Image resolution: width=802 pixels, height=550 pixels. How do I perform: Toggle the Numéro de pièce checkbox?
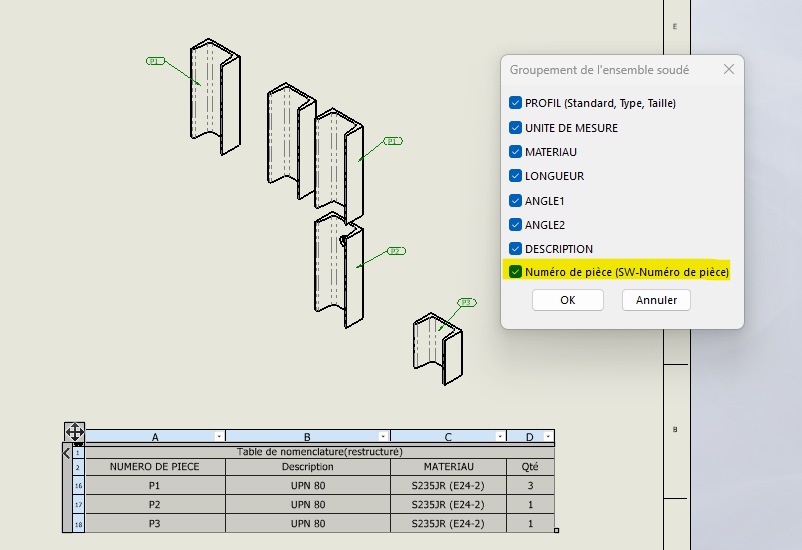point(515,272)
